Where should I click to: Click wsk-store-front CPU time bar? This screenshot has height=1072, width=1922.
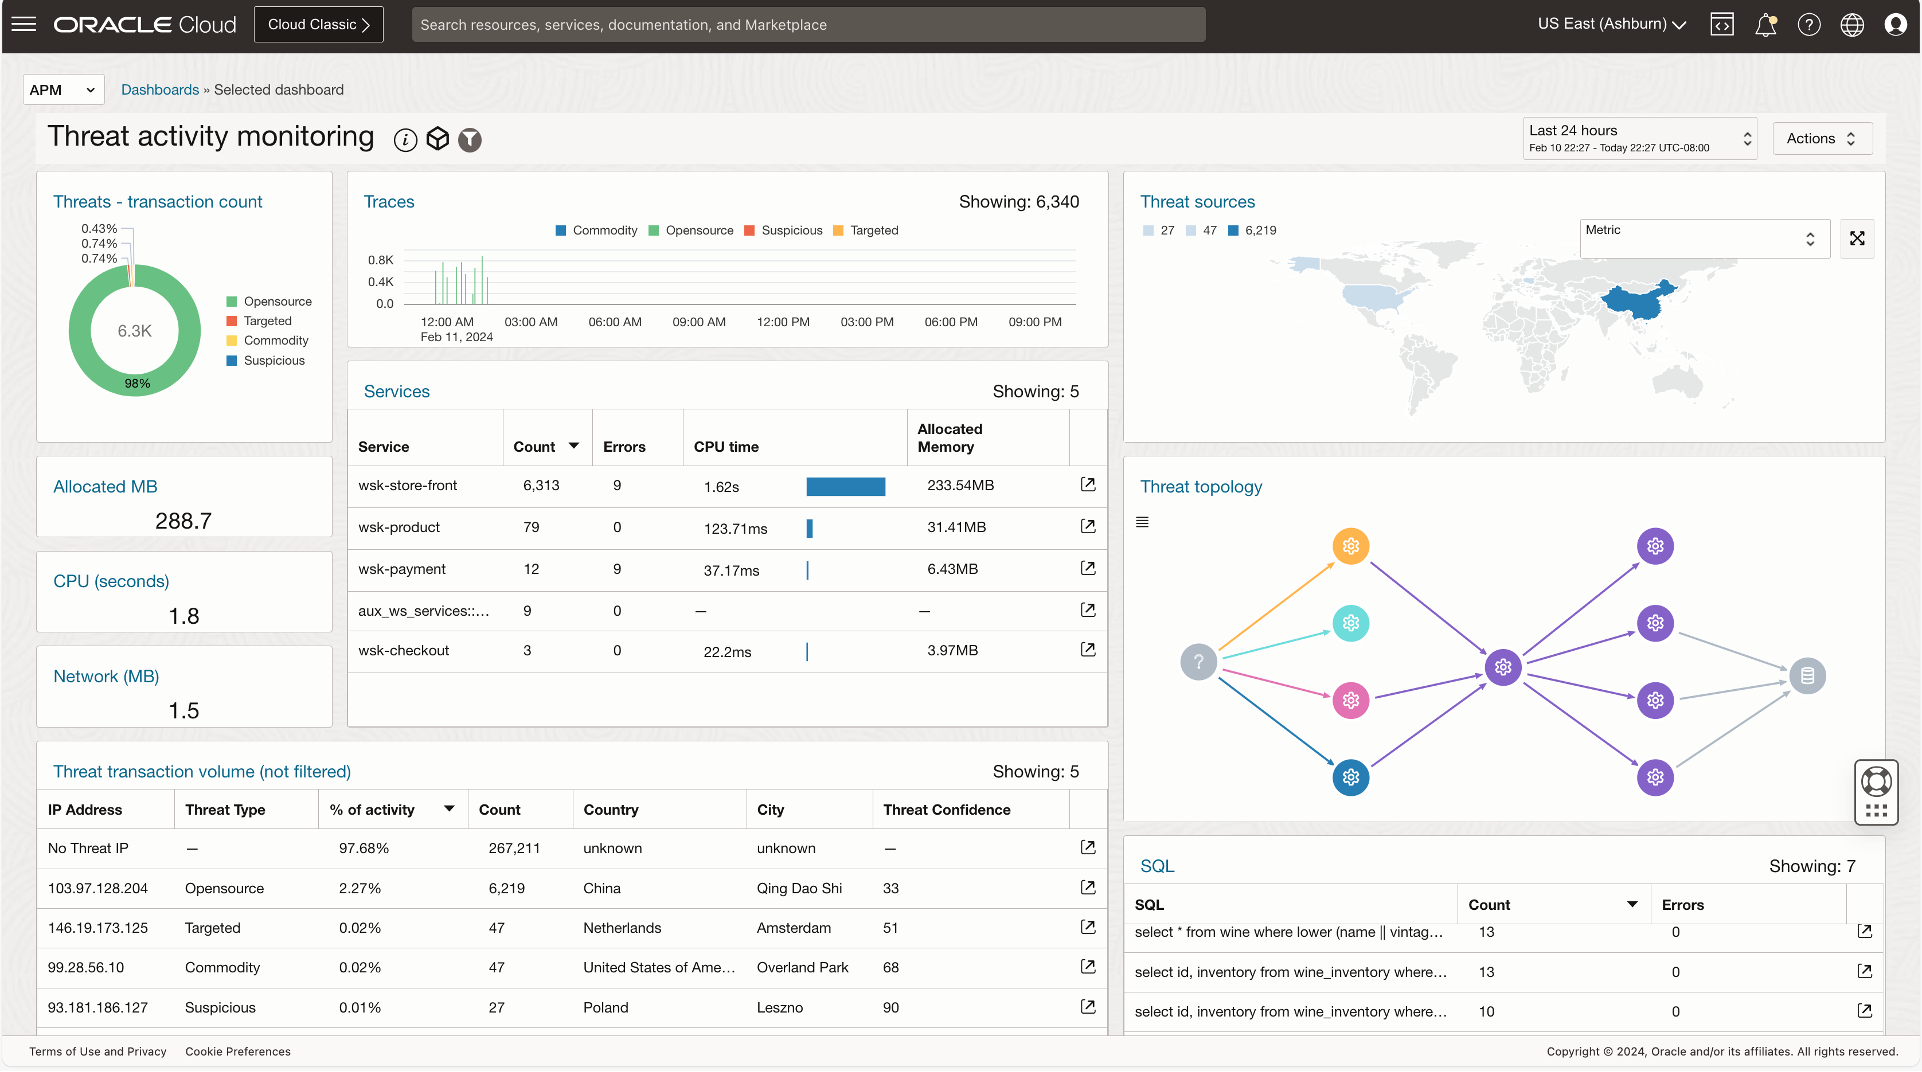tap(846, 487)
